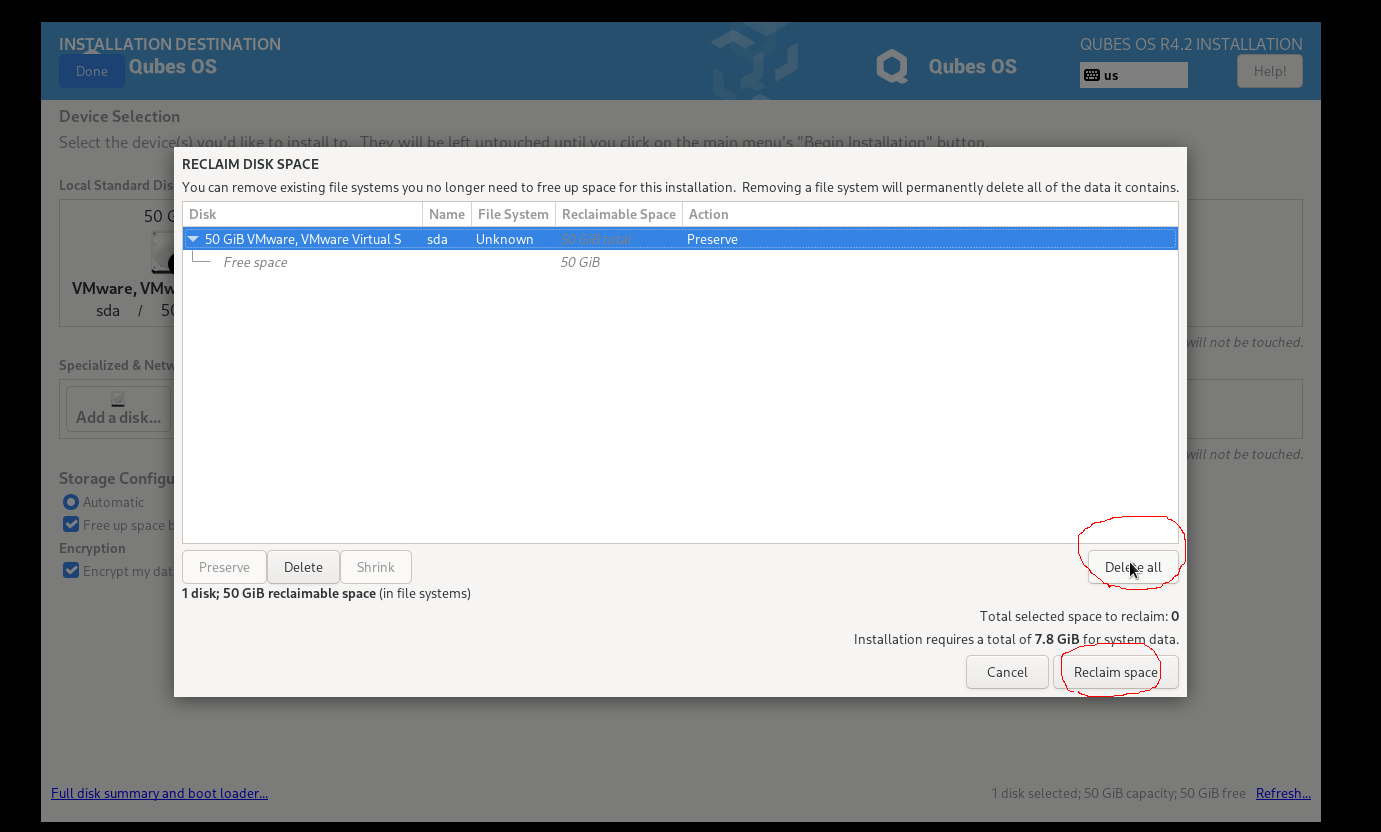Select the VMware sda disk thumbnail
Image resolution: width=1381 pixels, height=832 pixels.
pyautogui.click(x=118, y=263)
